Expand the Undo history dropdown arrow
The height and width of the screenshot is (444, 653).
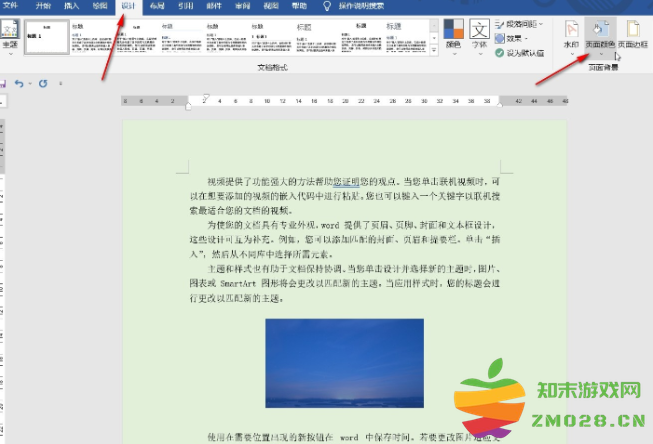coord(30,84)
